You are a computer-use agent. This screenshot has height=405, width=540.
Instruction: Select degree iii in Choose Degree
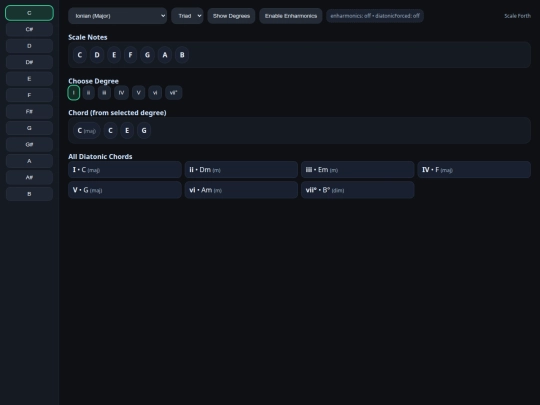tap(104, 93)
